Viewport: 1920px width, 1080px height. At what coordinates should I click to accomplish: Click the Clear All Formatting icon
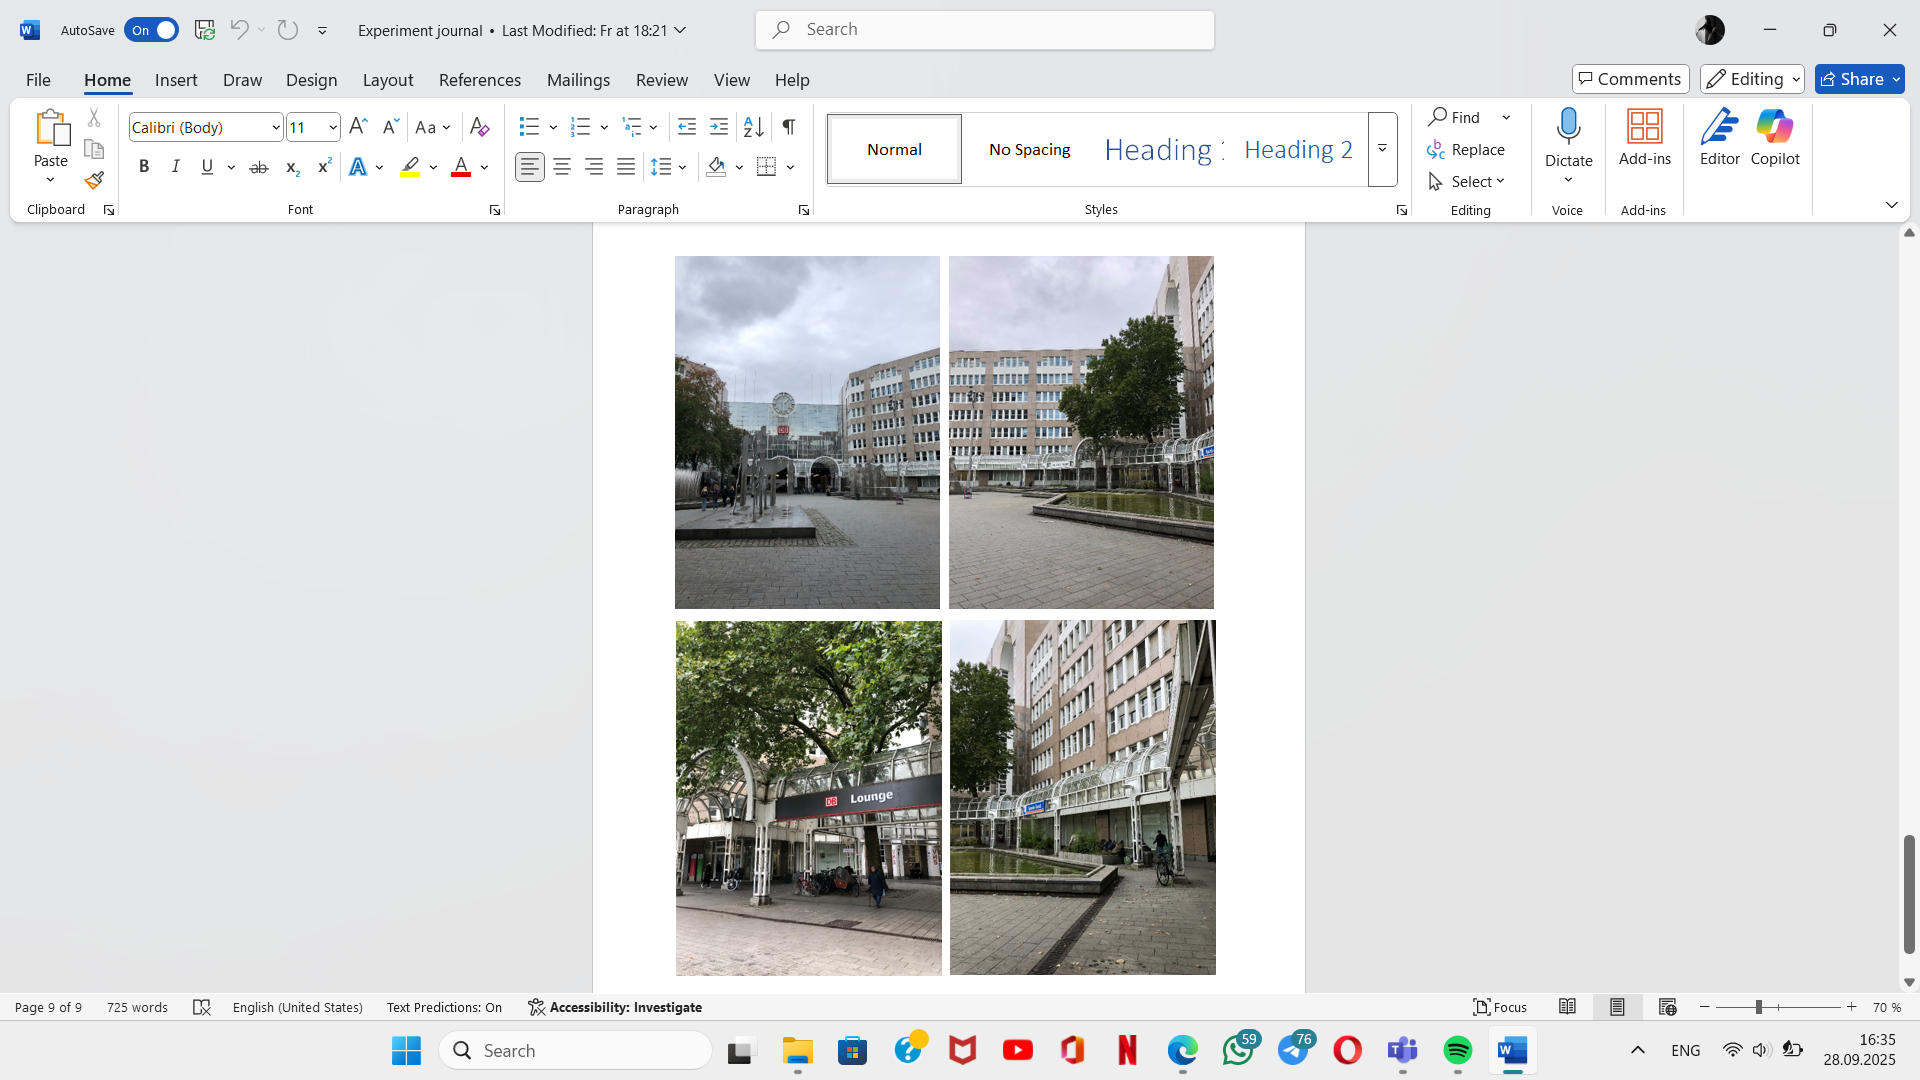pyautogui.click(x=479, y=127)
